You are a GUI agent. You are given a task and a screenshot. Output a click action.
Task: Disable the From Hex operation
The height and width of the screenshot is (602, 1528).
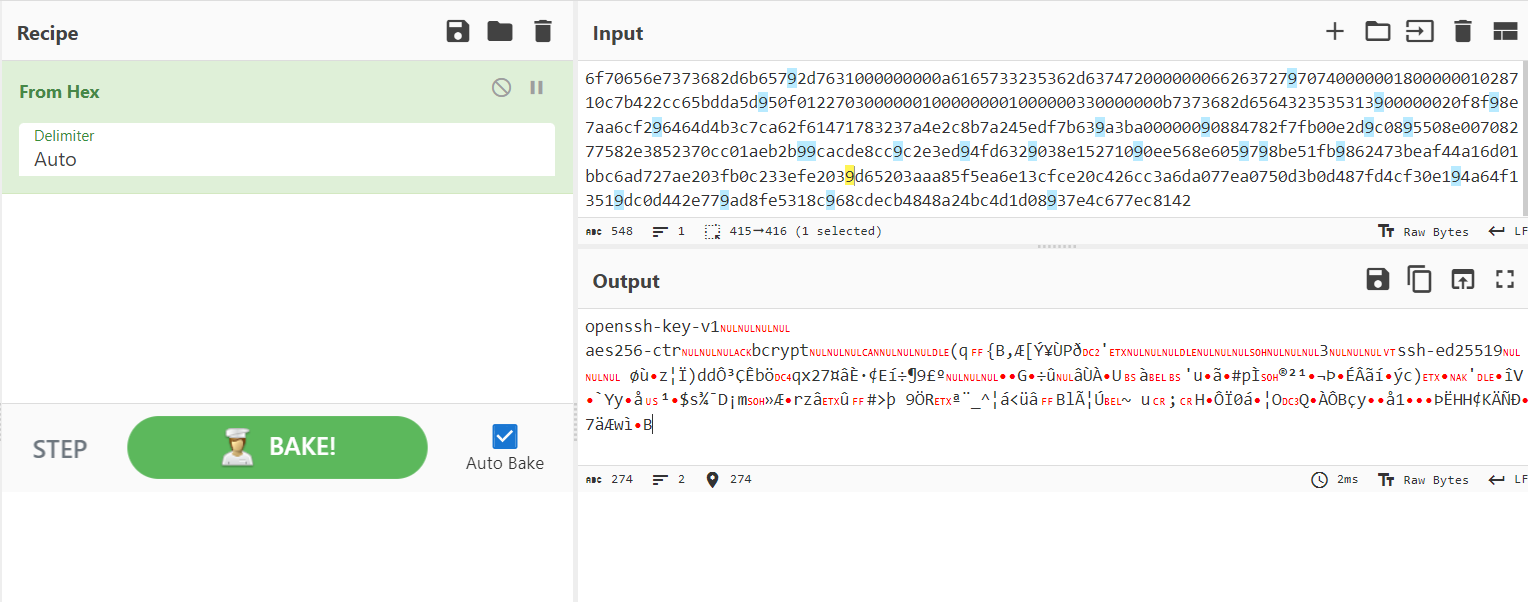tap(501, 88)
